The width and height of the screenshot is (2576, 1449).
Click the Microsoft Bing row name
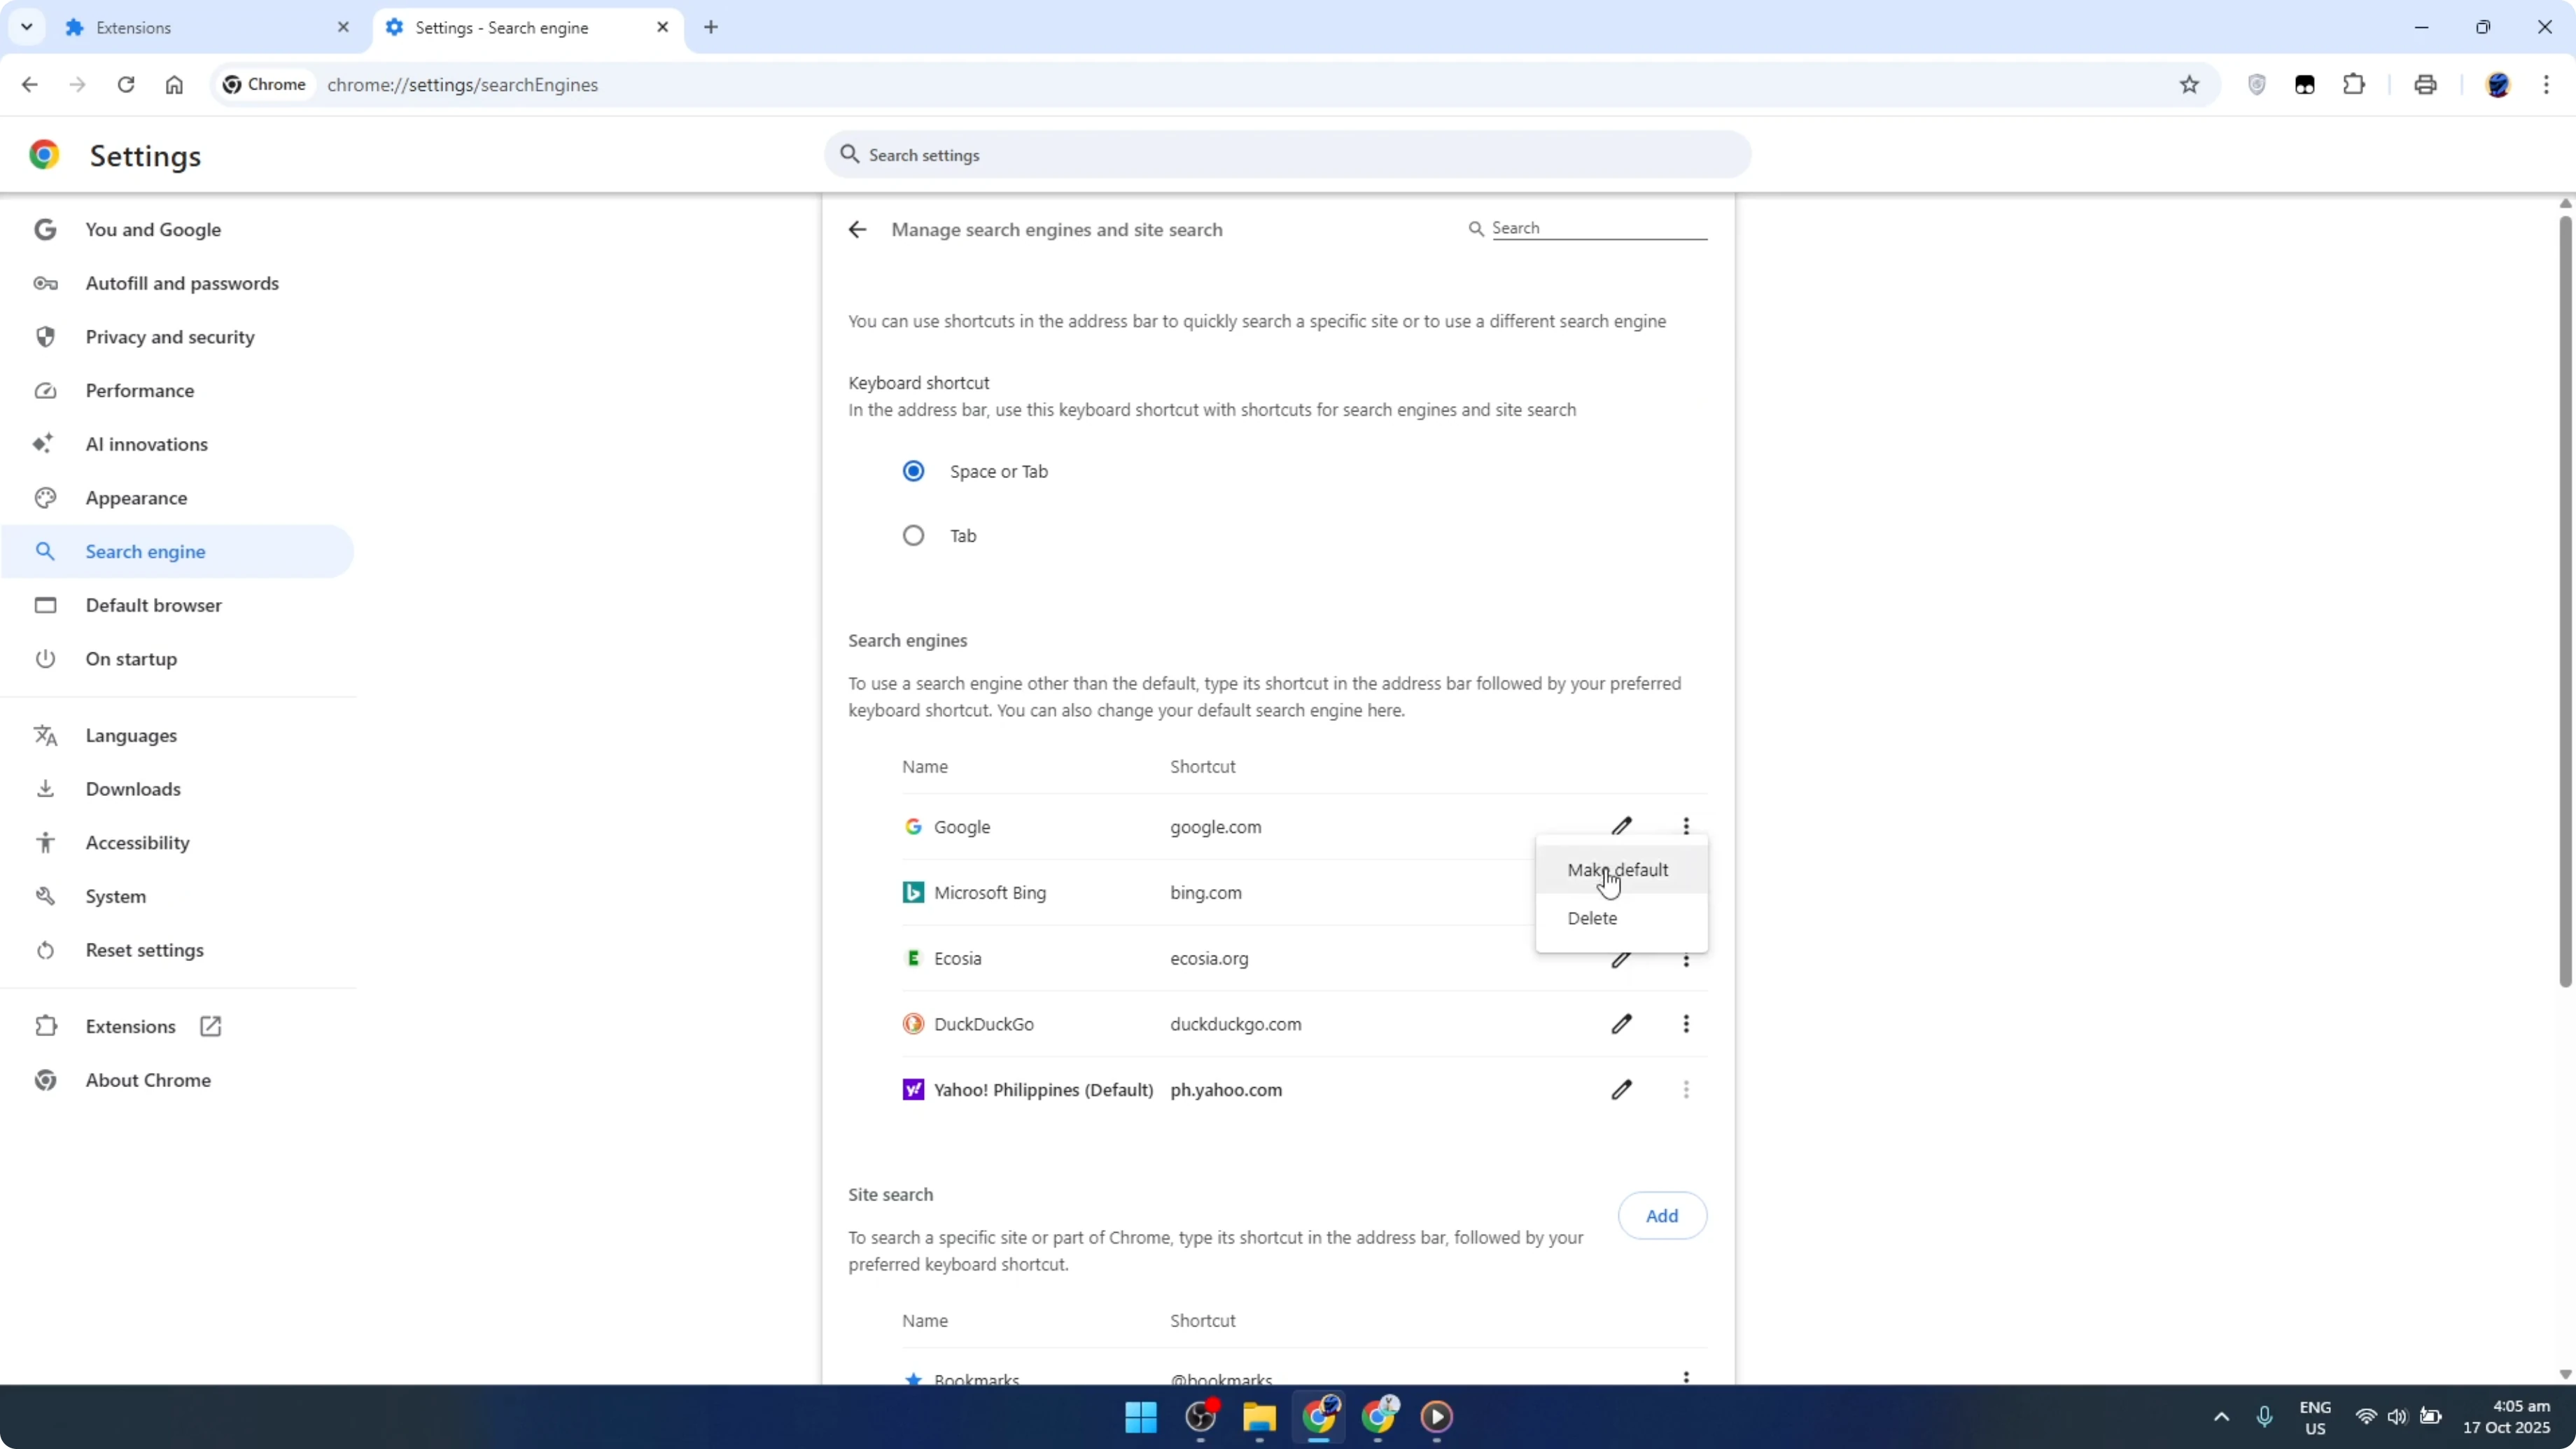[989, 893]
